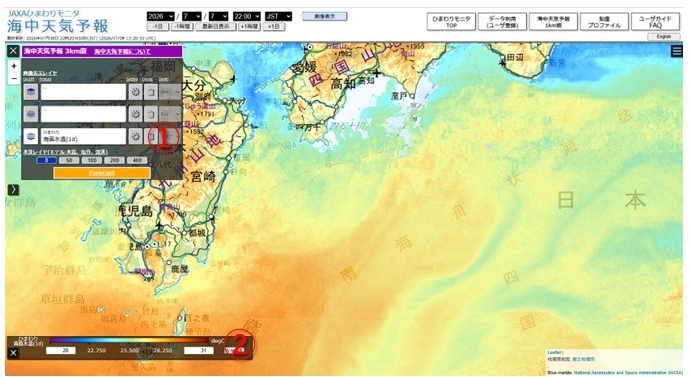Click the orange Forecast button

(102, 173)
